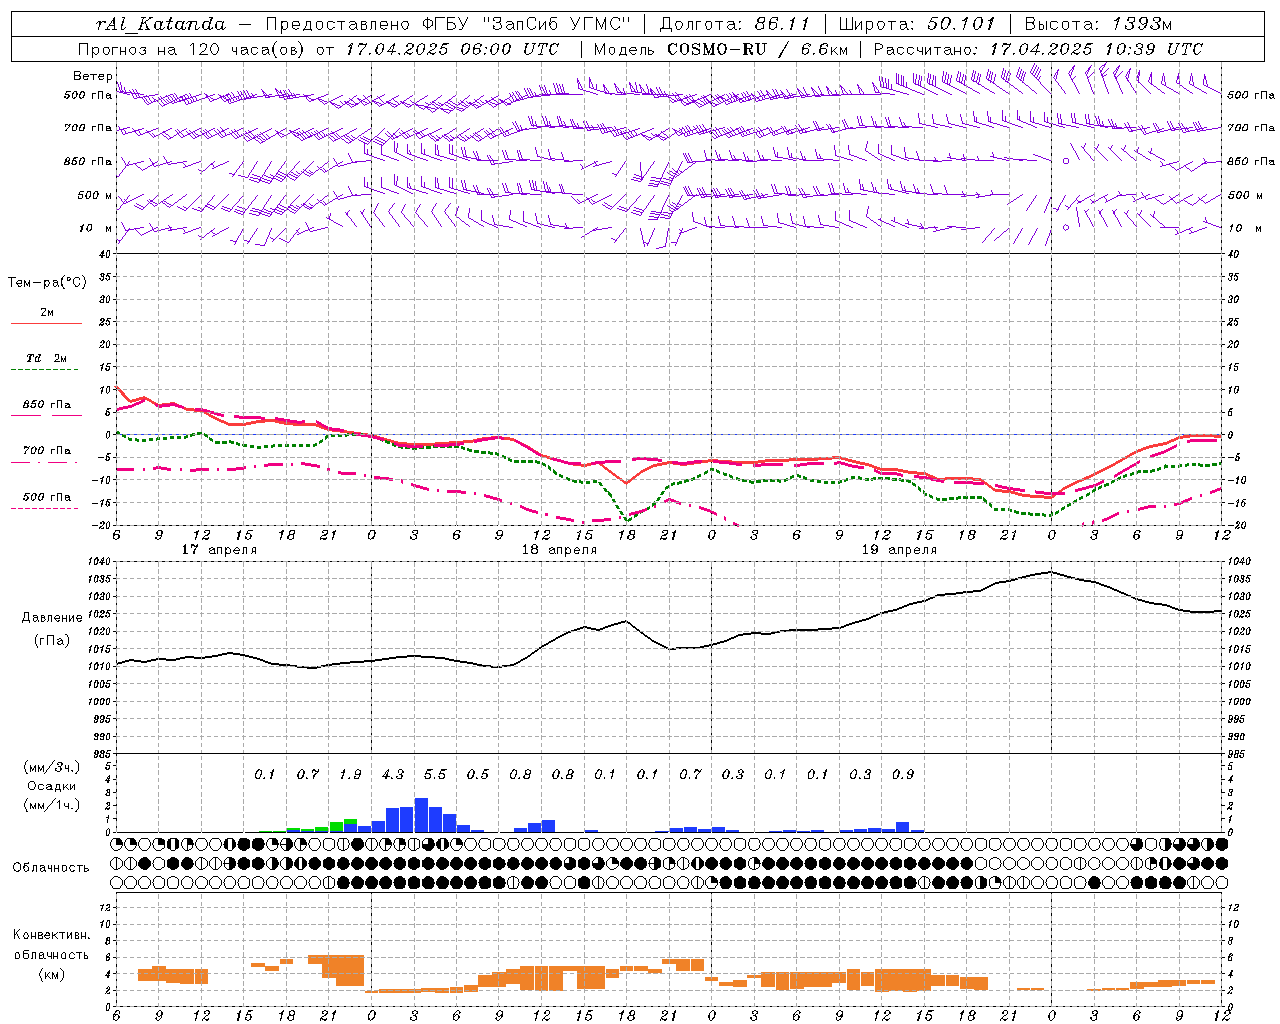Click the Долгота: 86.11 field
The height and width of the screenshot is (1024, 1280).
click(734, 24)
